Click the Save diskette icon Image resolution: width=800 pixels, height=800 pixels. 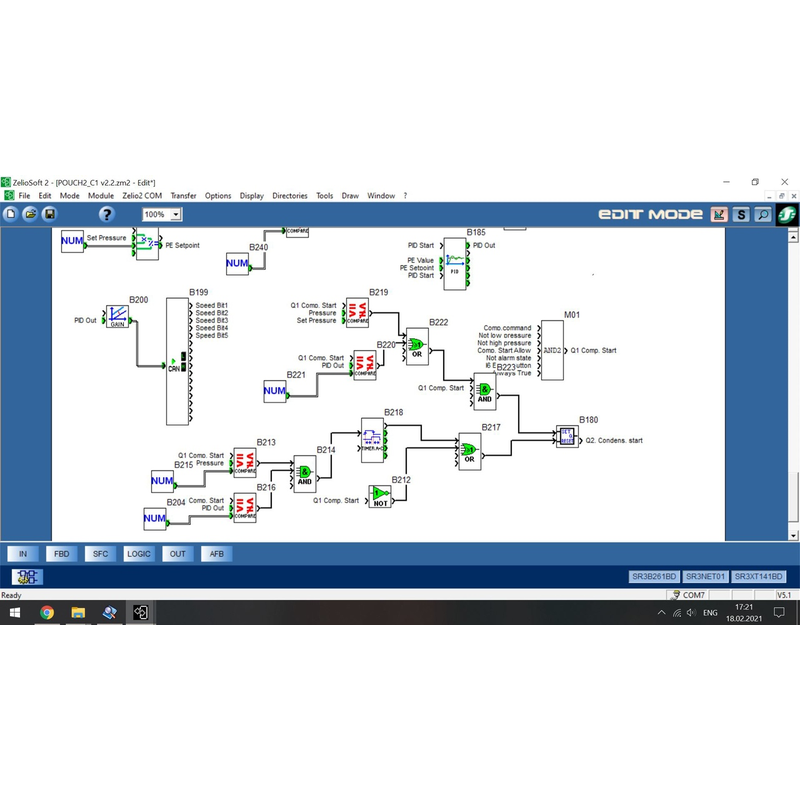[50, 214]
